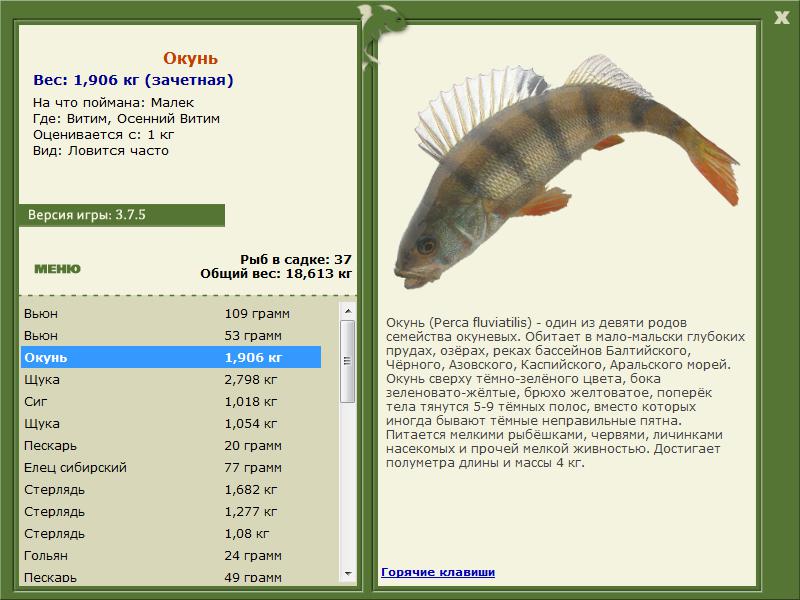Select the highlighted Окунь 1,906 кг row
Image resolution: width=800 pixels, height=600 pixels.
click(171, 357)
